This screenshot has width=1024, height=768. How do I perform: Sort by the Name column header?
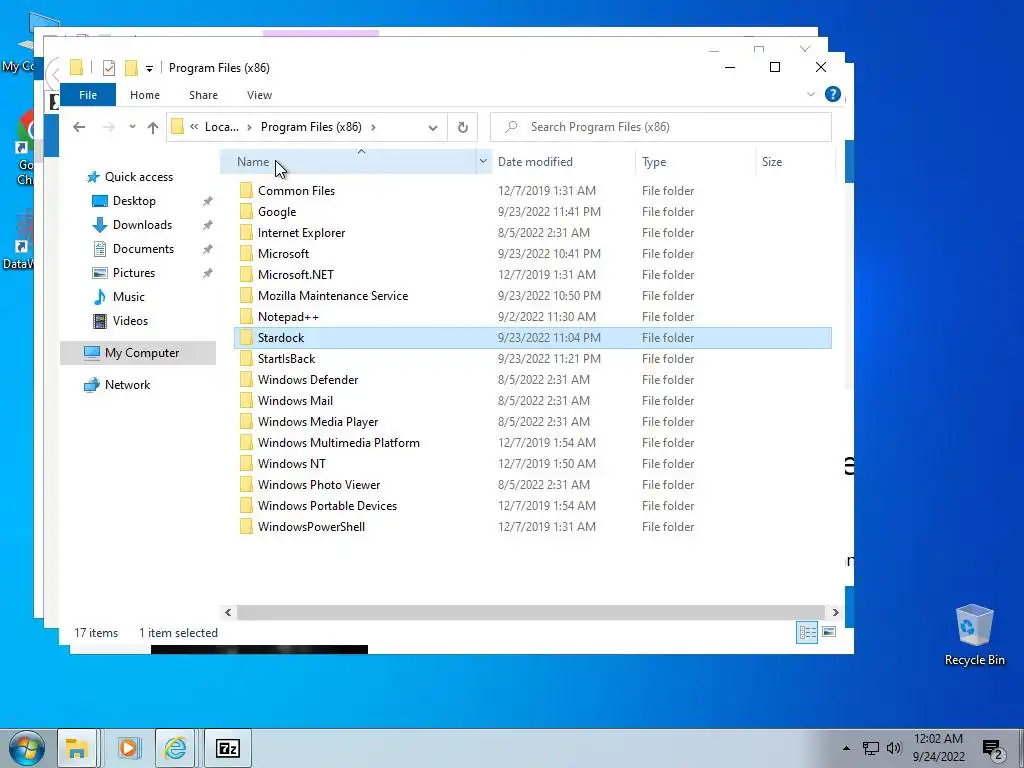(253, 162)
